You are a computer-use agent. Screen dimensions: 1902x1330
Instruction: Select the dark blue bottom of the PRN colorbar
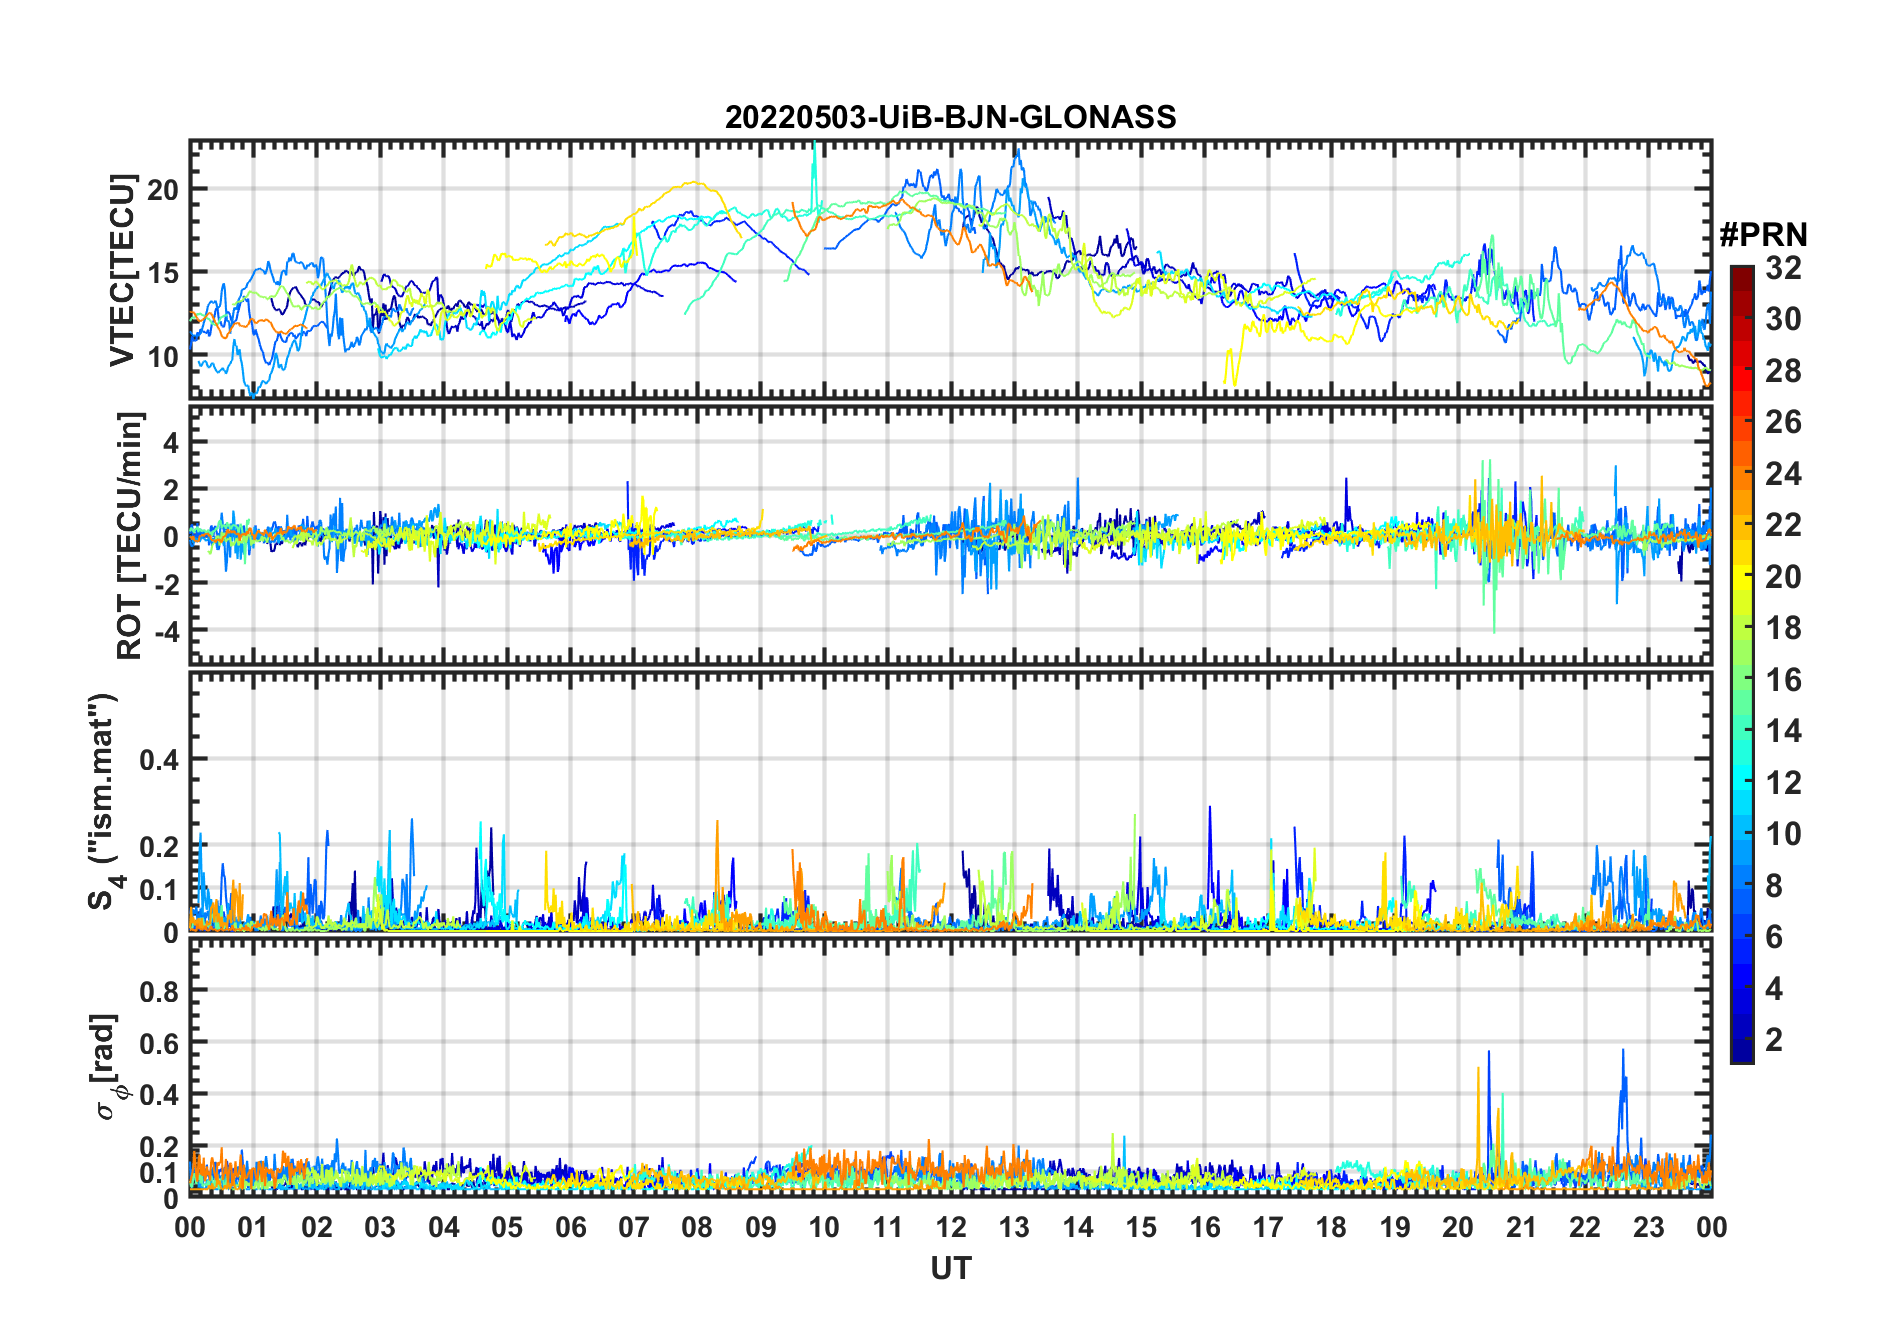coord(1742,1055)
